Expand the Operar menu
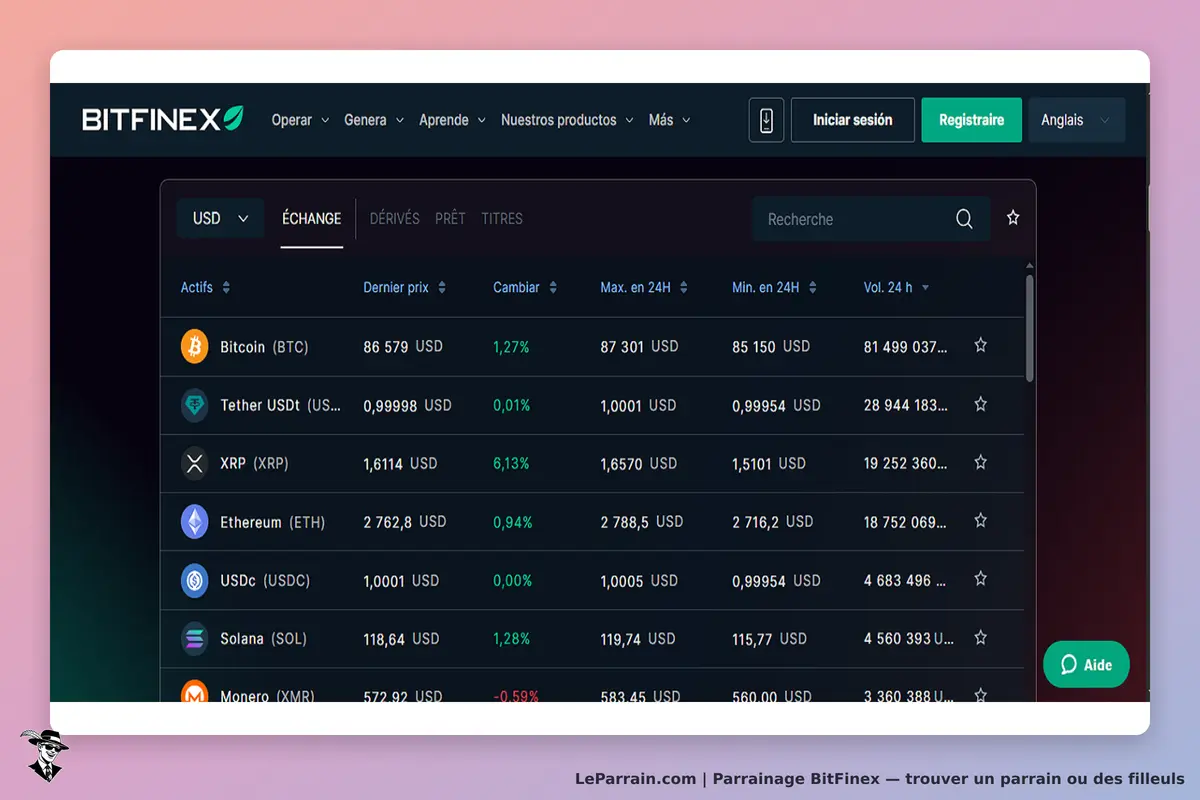The height and width of the screenshot is (800, 1200). tap(300, 120)
